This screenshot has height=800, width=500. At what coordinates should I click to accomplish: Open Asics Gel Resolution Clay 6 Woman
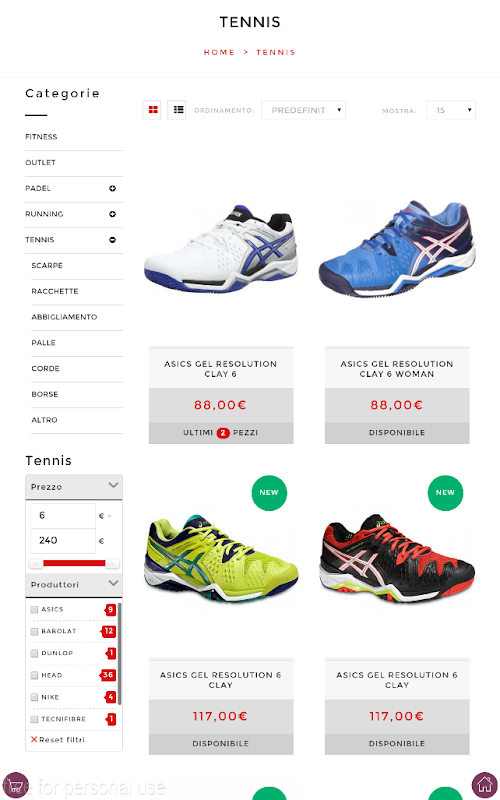[x=397, y=369]
